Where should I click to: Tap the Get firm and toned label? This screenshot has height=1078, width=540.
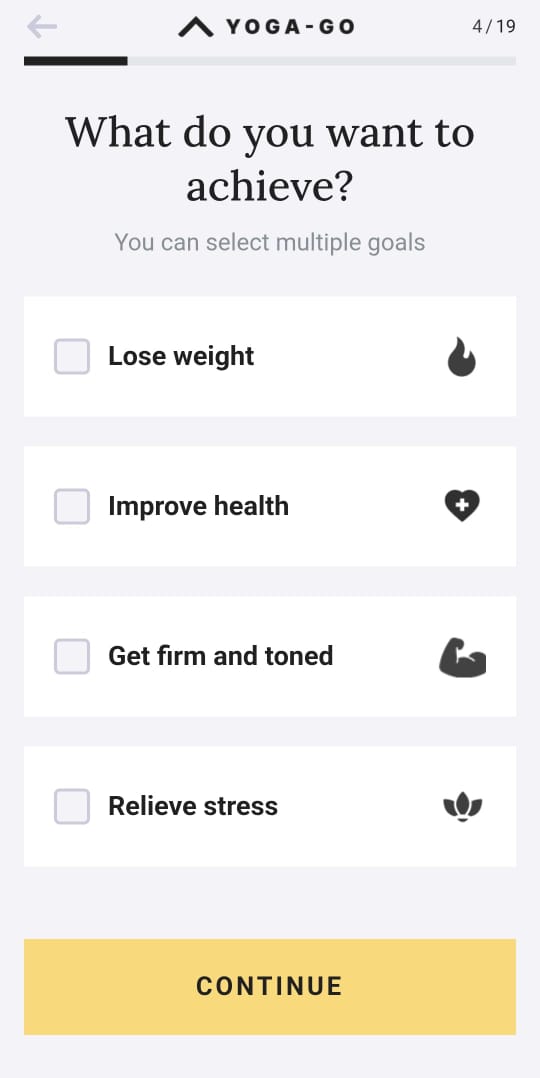[x=220, y=656]
